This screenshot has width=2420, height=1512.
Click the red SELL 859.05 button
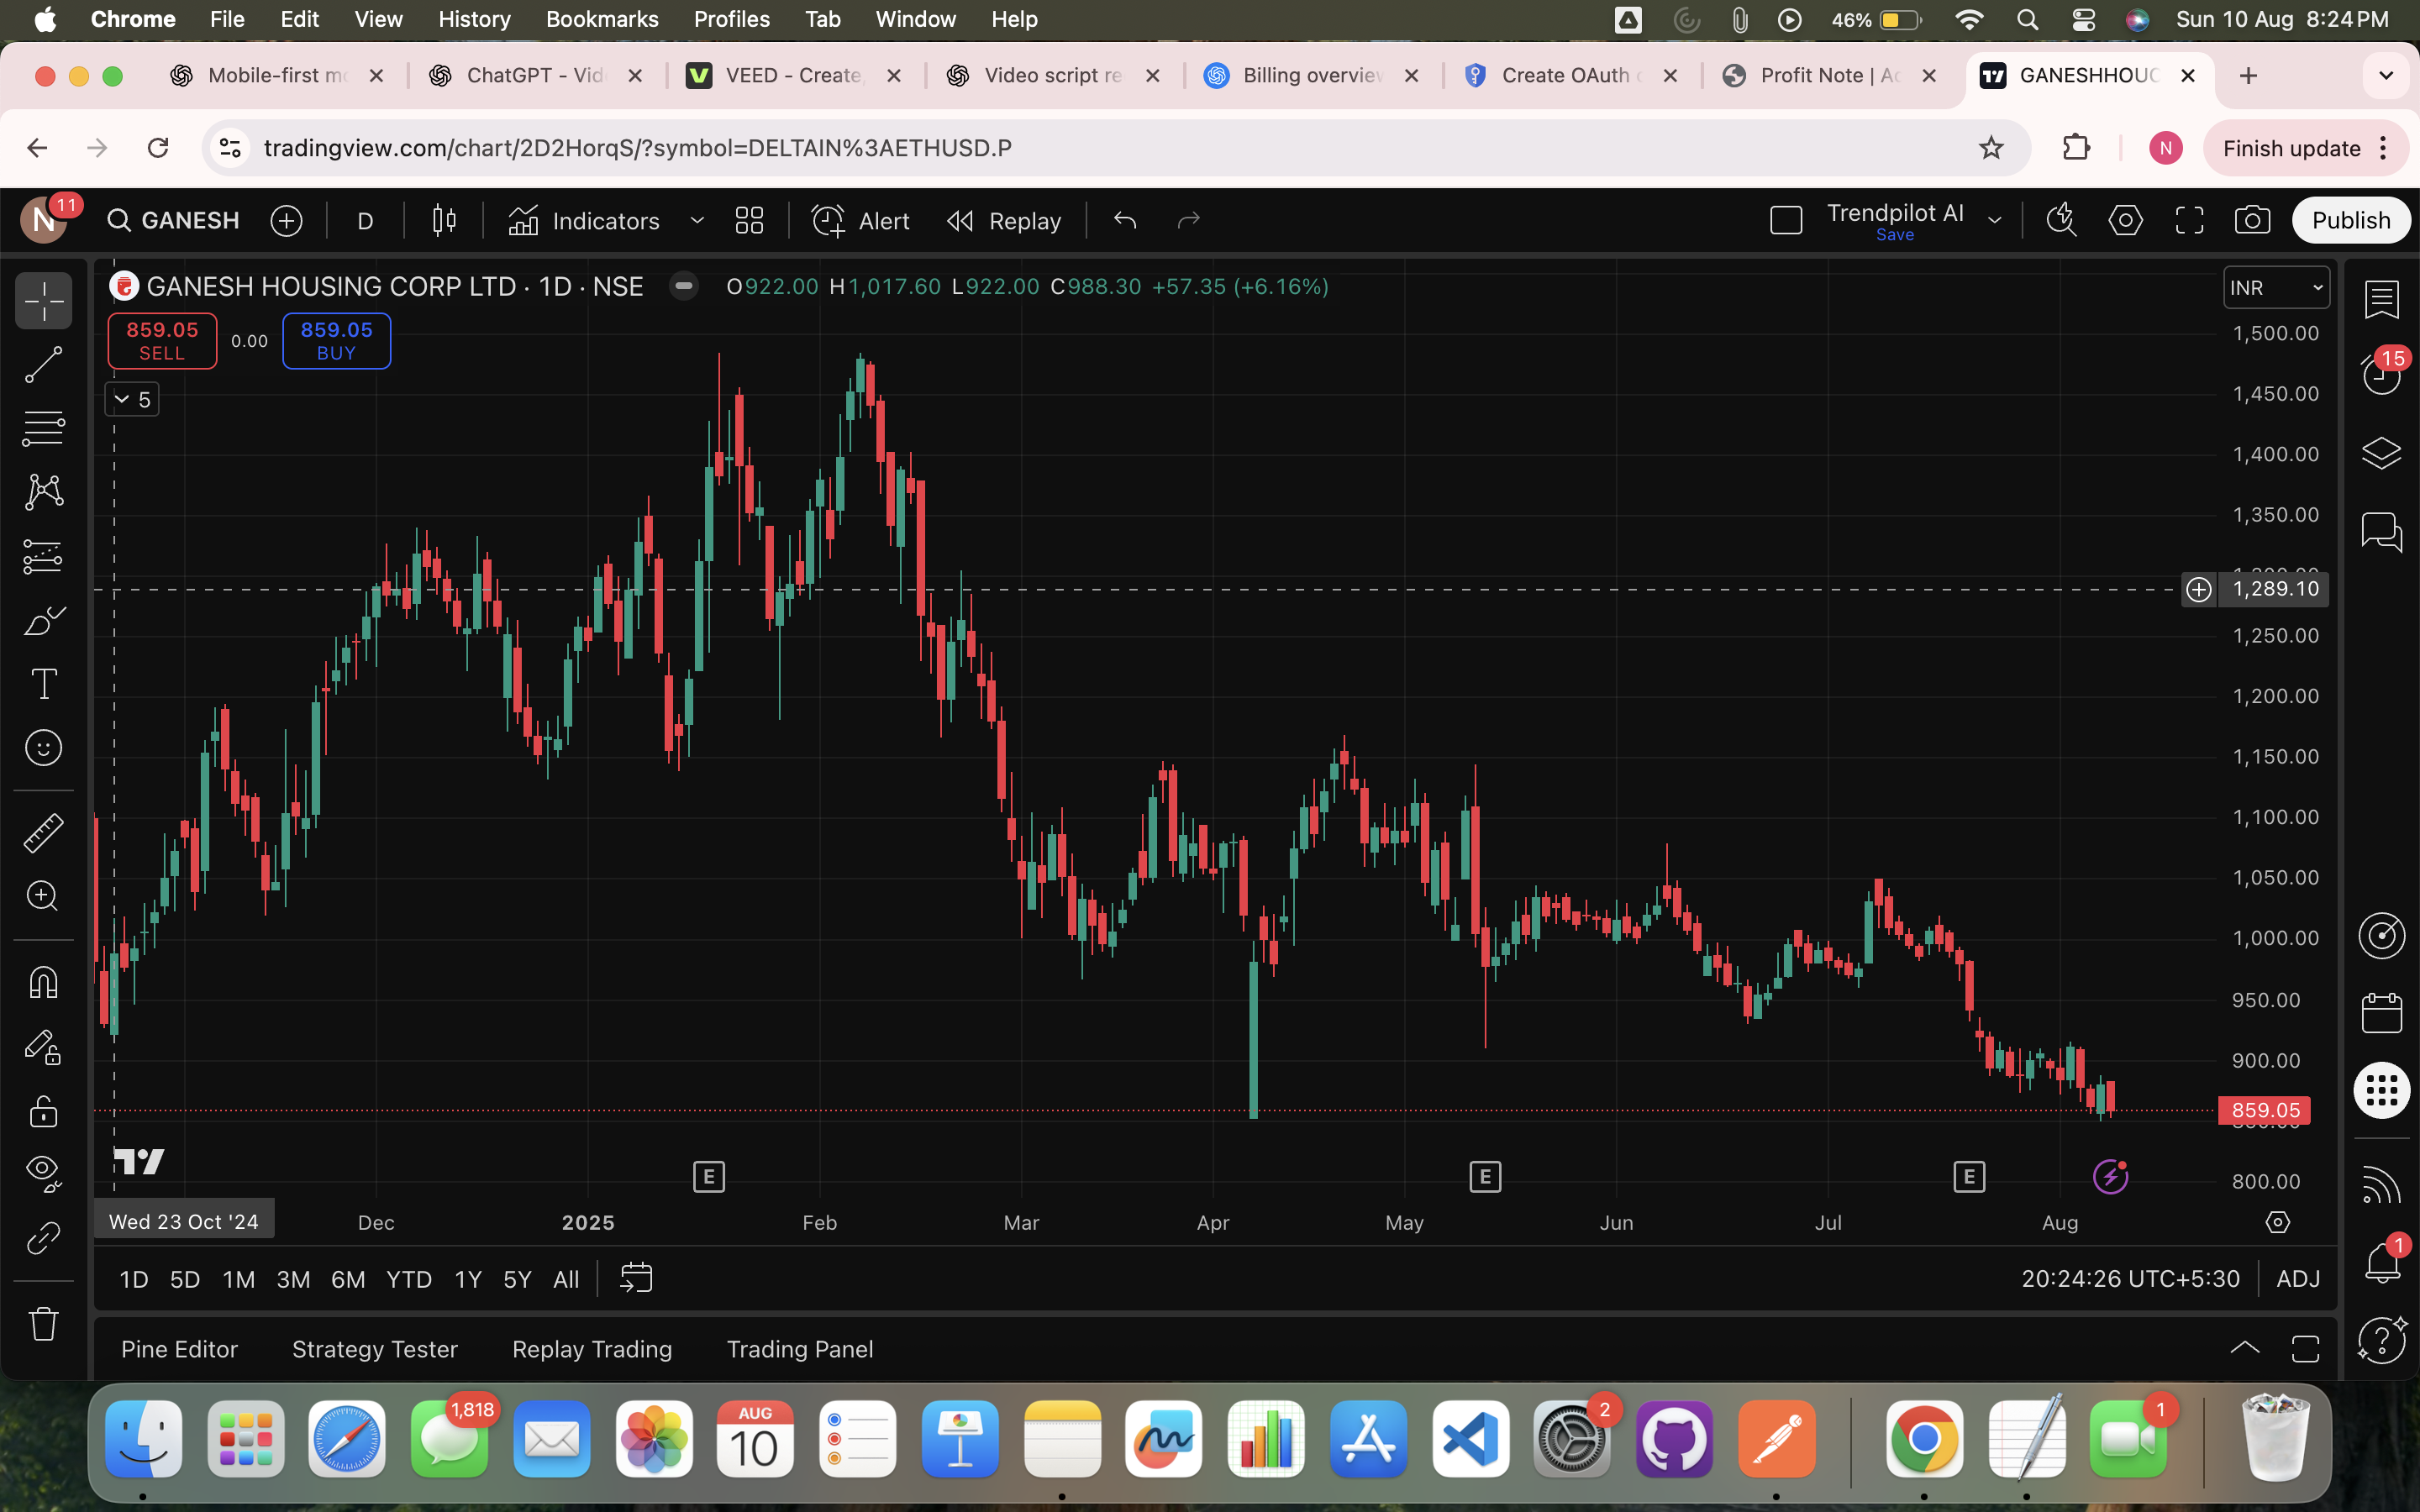[162, 340]
